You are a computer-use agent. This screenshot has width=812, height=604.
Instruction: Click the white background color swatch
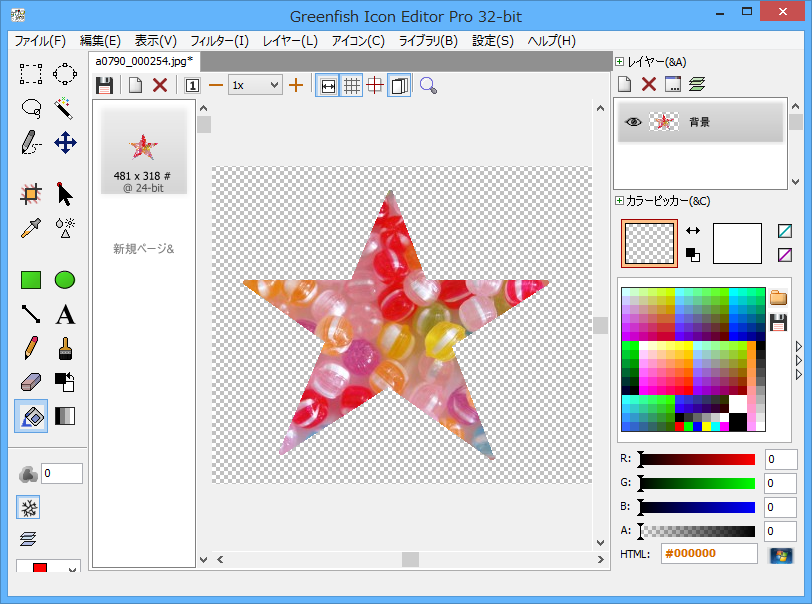point(737,243)
